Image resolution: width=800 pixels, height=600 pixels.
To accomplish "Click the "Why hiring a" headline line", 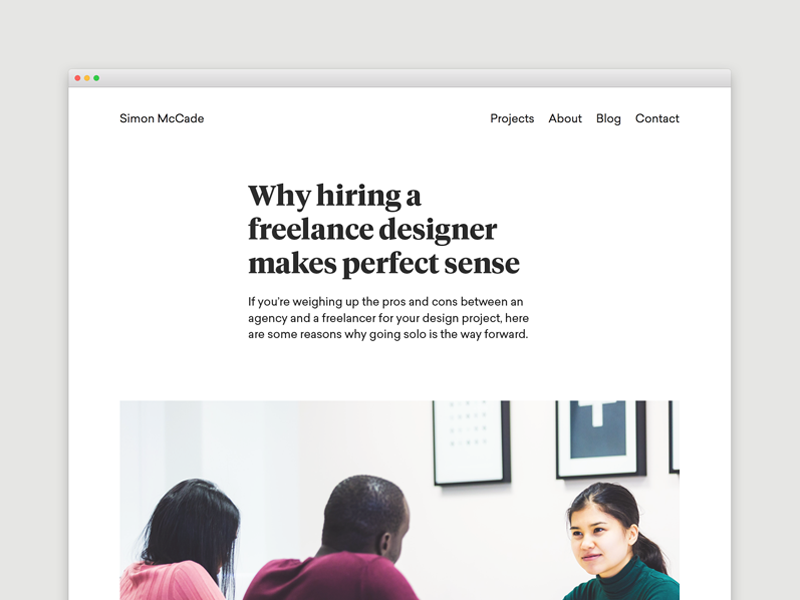I will (335, 196).
